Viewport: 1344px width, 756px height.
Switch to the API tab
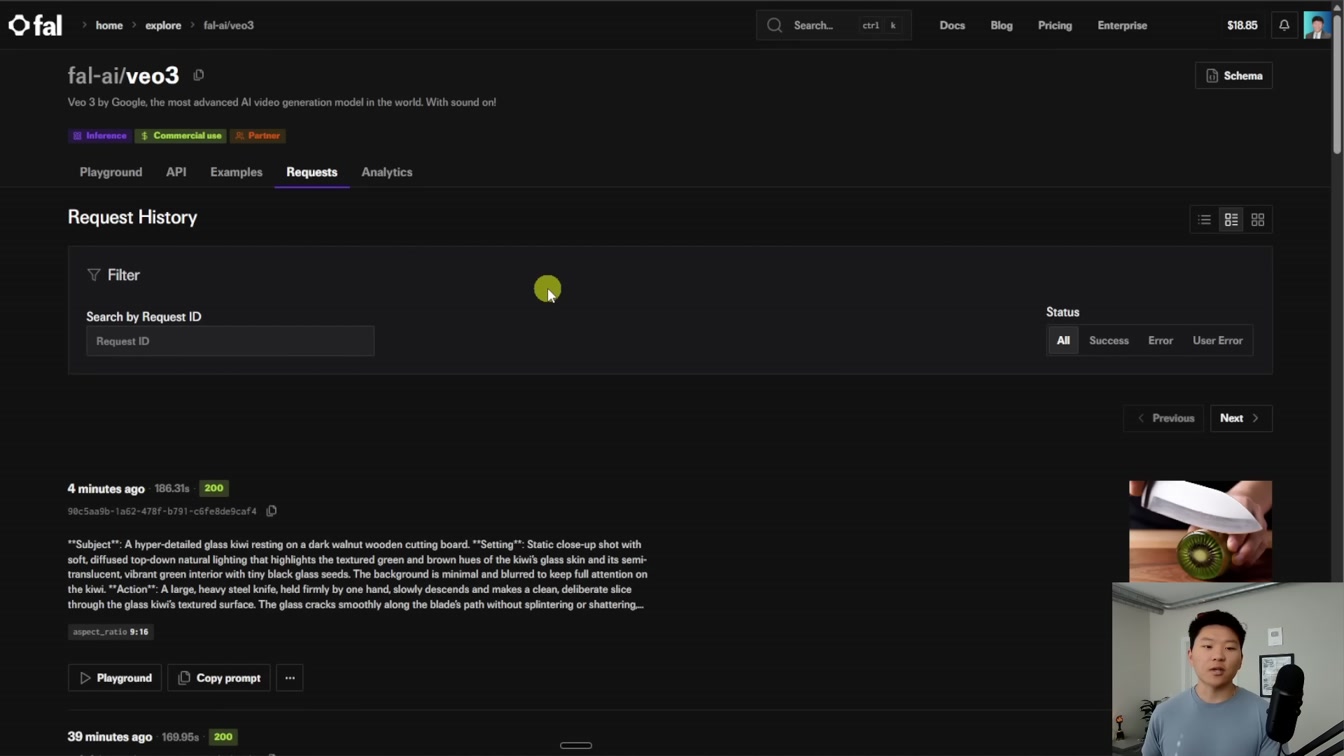tap(176, 172)
